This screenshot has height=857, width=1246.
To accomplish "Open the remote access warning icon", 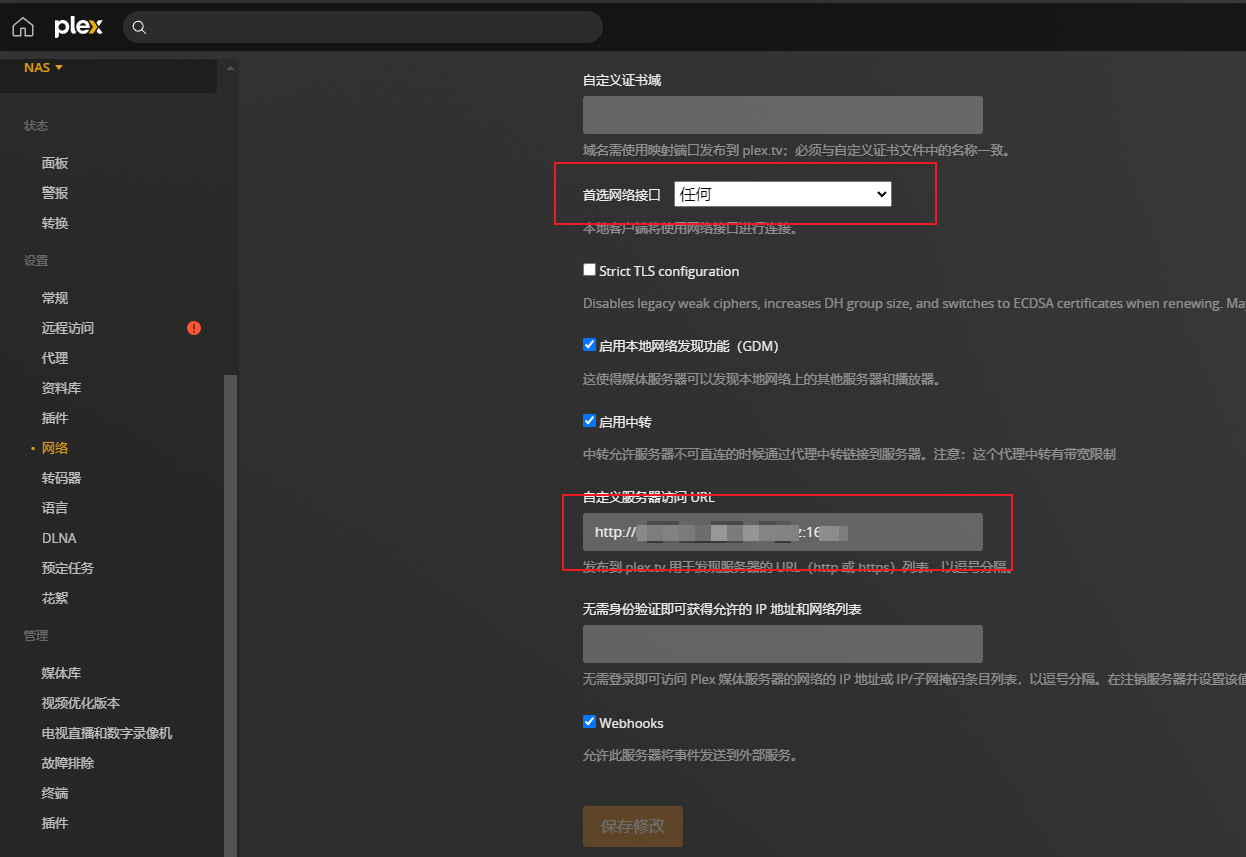I will click(194, 328).
